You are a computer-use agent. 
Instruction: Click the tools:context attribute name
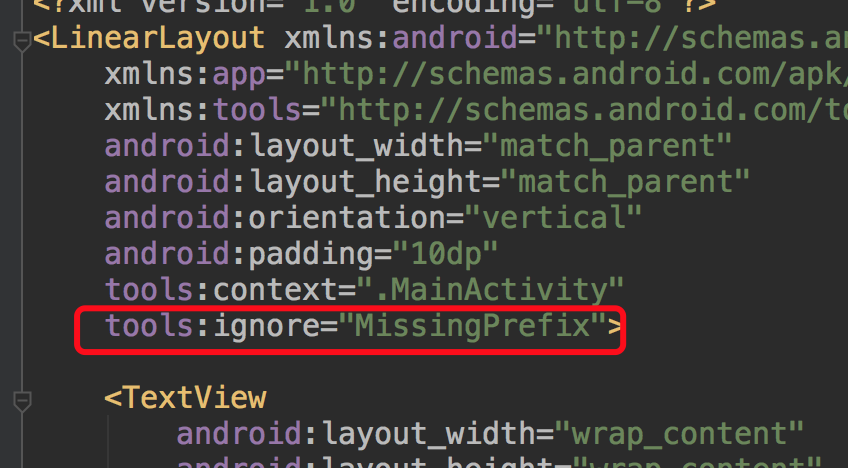point(221,290)
